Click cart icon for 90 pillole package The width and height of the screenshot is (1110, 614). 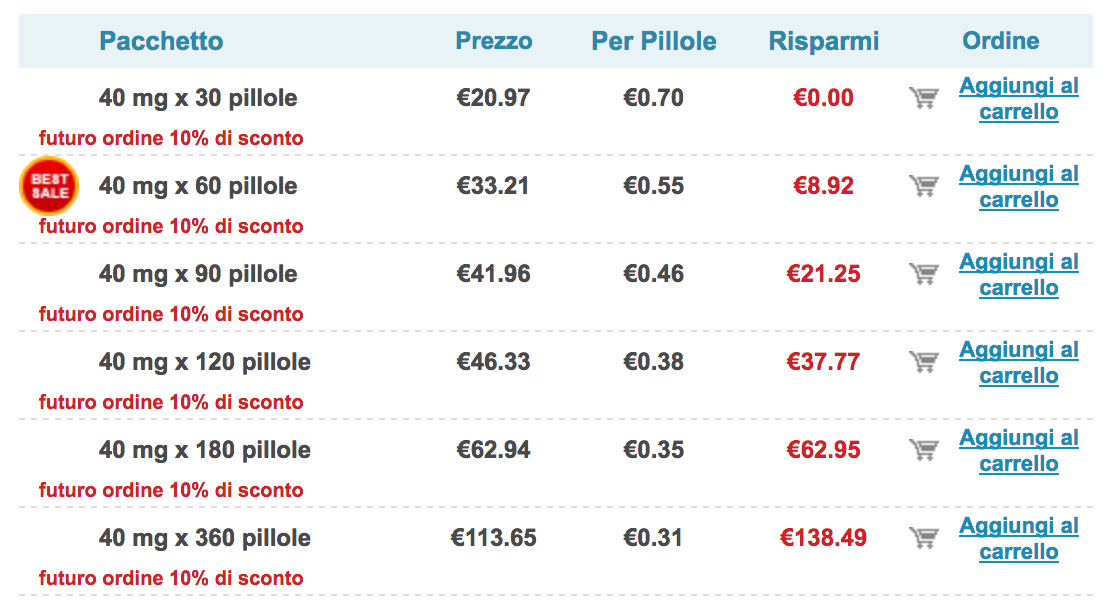point(924,273)
